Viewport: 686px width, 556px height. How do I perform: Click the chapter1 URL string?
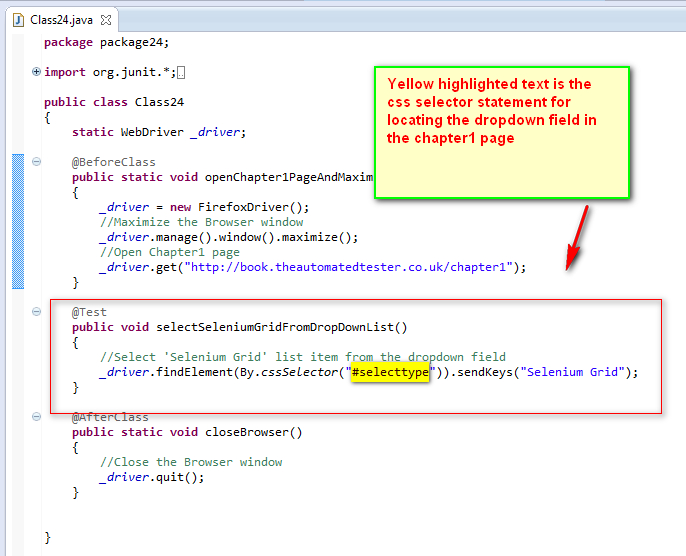(x=348, y=267)
